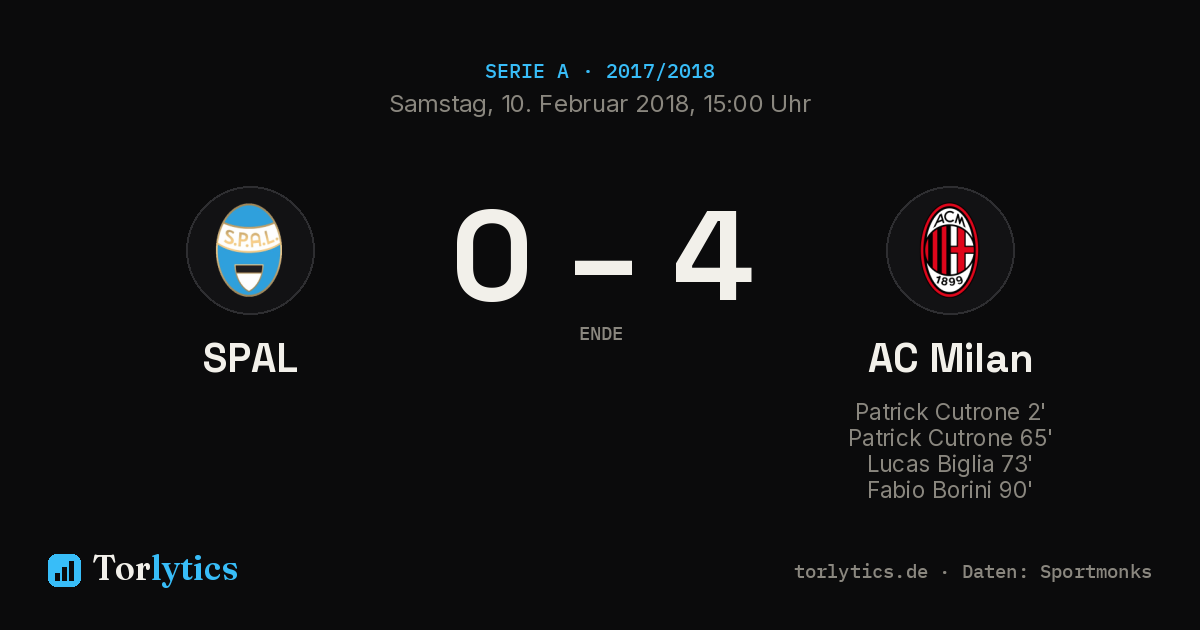Click the match date Samstag, 10. Februar 2018

[x=539, y=104]
